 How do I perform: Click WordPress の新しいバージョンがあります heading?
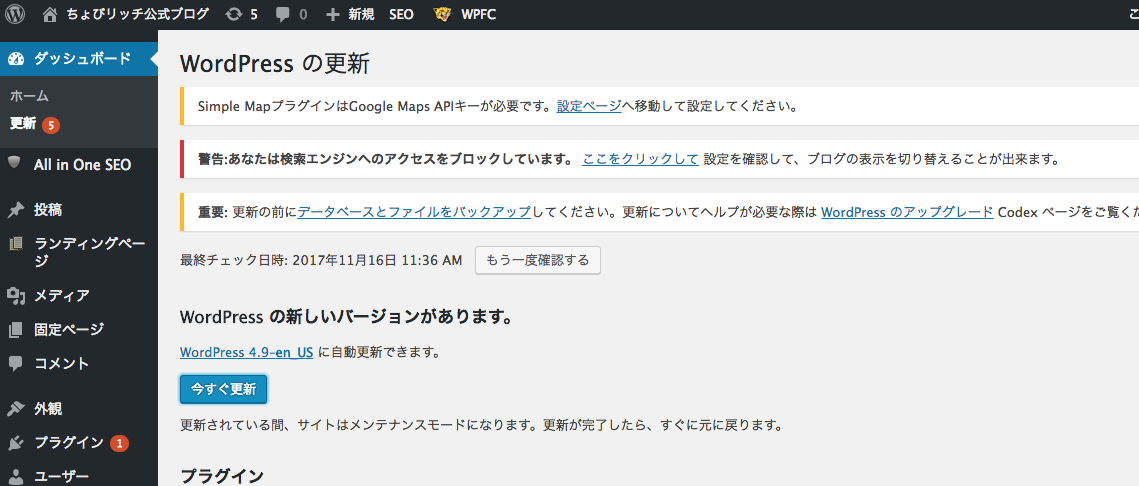click(346, 317)
